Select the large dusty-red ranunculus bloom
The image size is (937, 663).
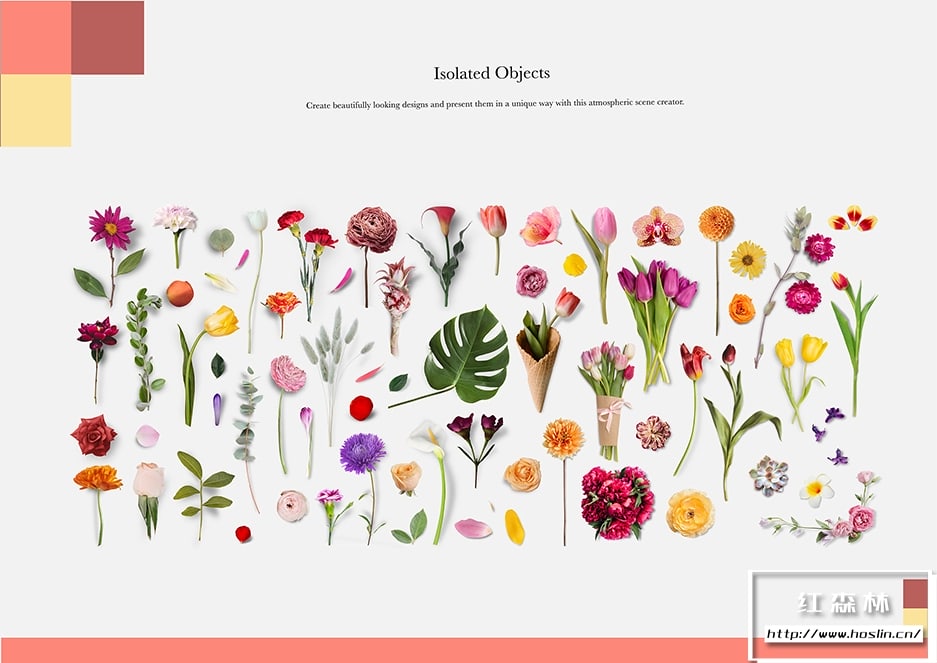click(370, 256)
